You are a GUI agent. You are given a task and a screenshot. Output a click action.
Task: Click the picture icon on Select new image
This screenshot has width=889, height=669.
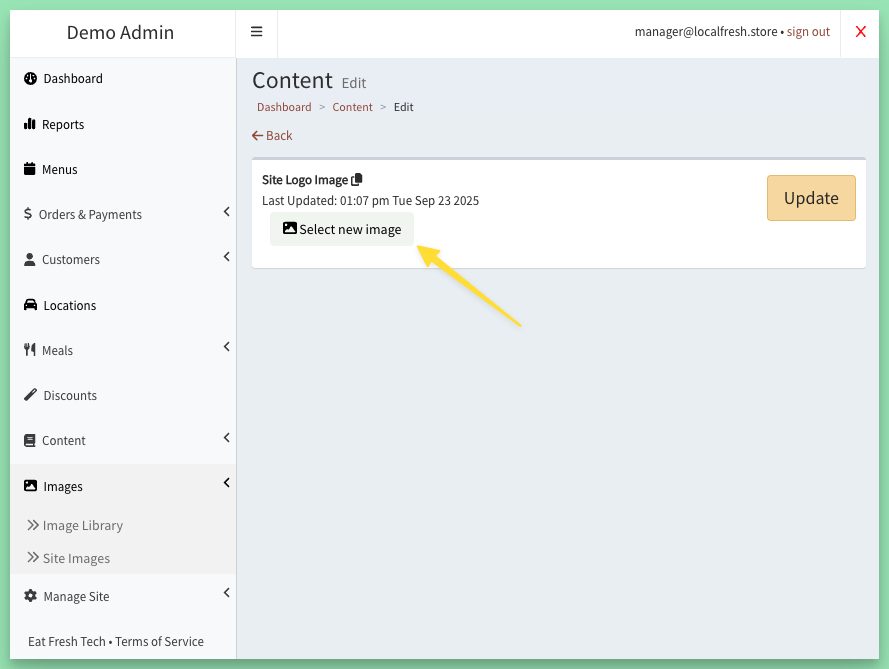coord(290,228)
